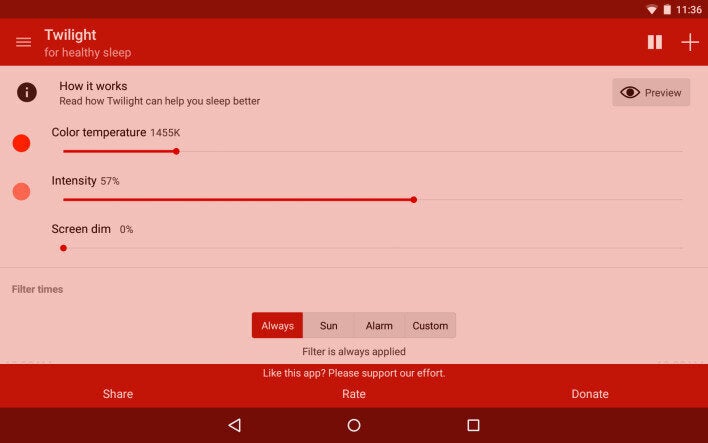Click the info icon beside How it works
Image resolution: width=708 pixels, height=443 pixels.
point(27,92)
